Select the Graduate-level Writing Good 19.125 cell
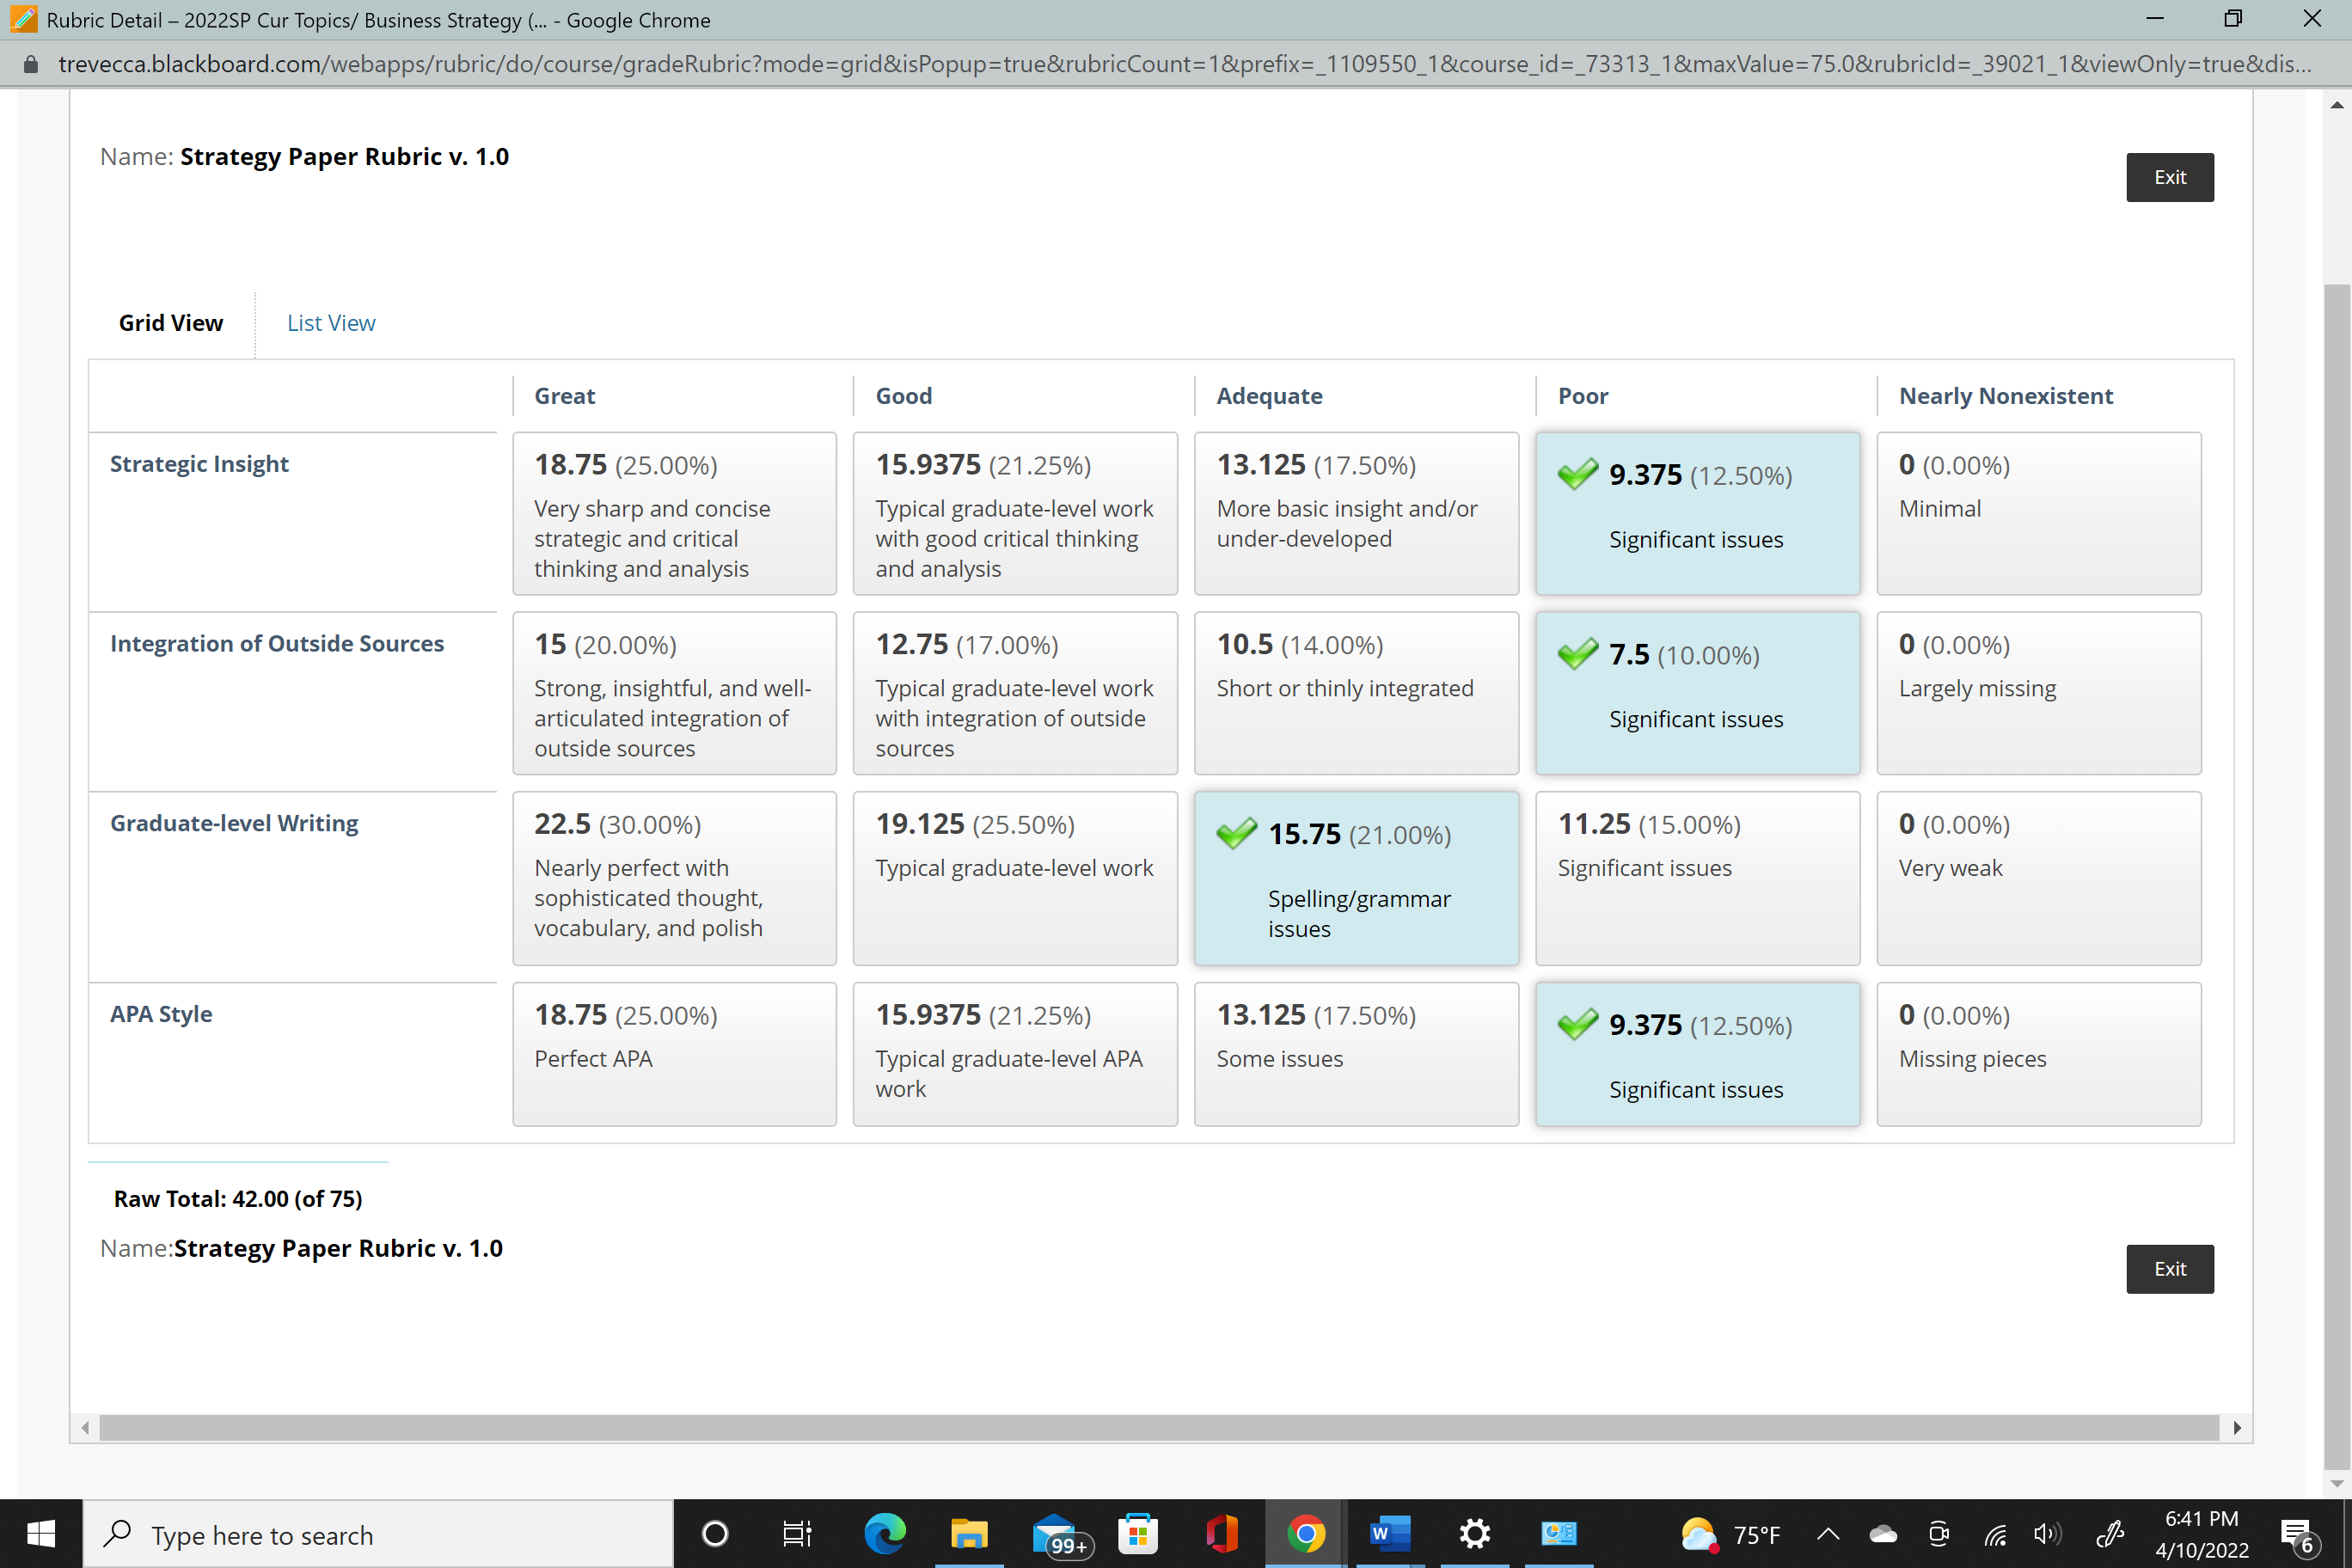 [x=1015, y=878]
